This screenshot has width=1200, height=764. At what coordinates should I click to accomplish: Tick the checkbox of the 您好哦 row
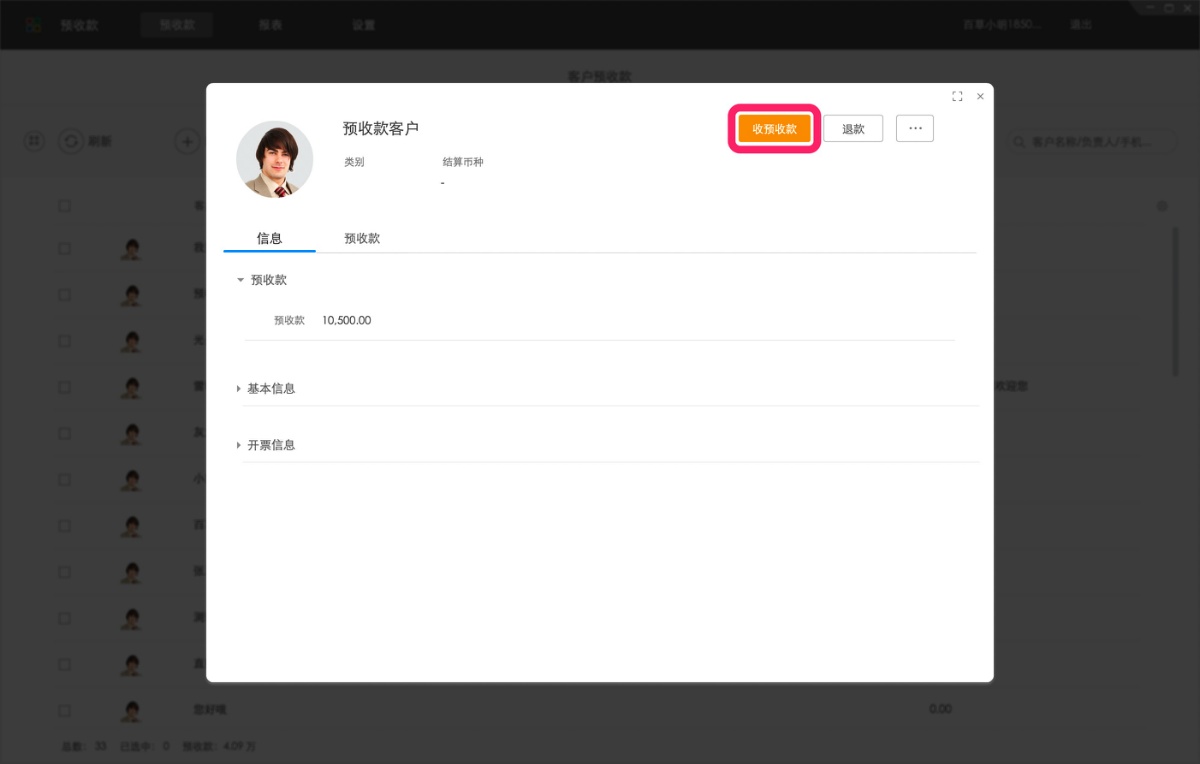64,711
